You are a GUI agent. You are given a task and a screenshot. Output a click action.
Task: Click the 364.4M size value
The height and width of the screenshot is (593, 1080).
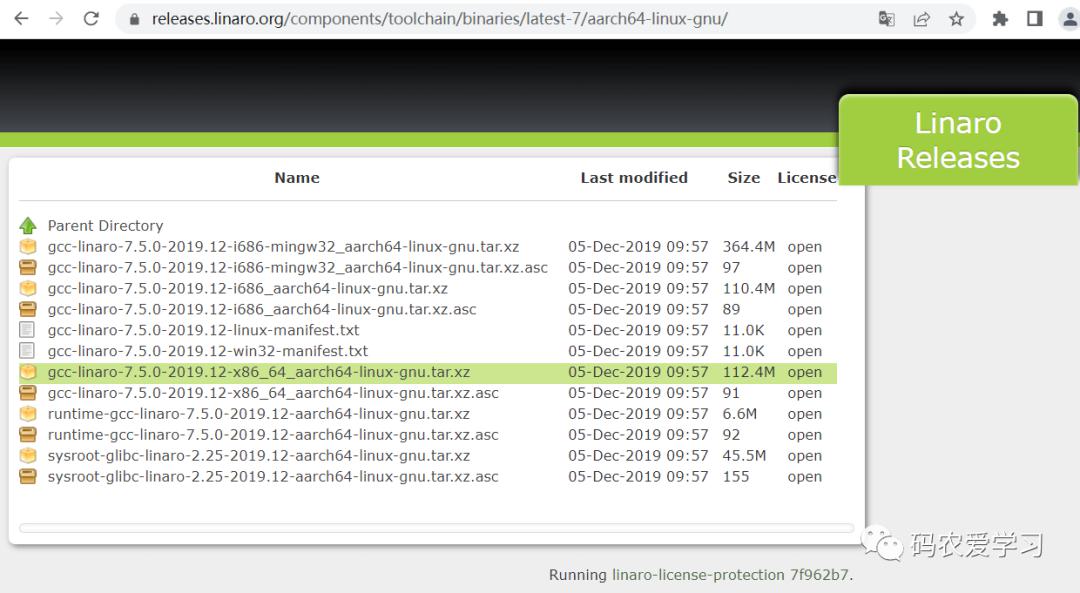point(749,247)
